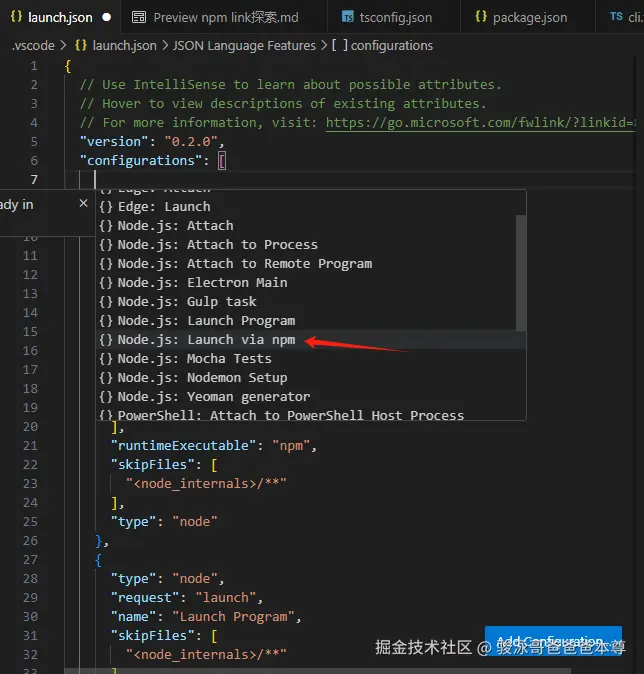Viewport: 644px width, 674px height.
Task: Click the preview icon on the npm link tab
Action: pos(139,17)
